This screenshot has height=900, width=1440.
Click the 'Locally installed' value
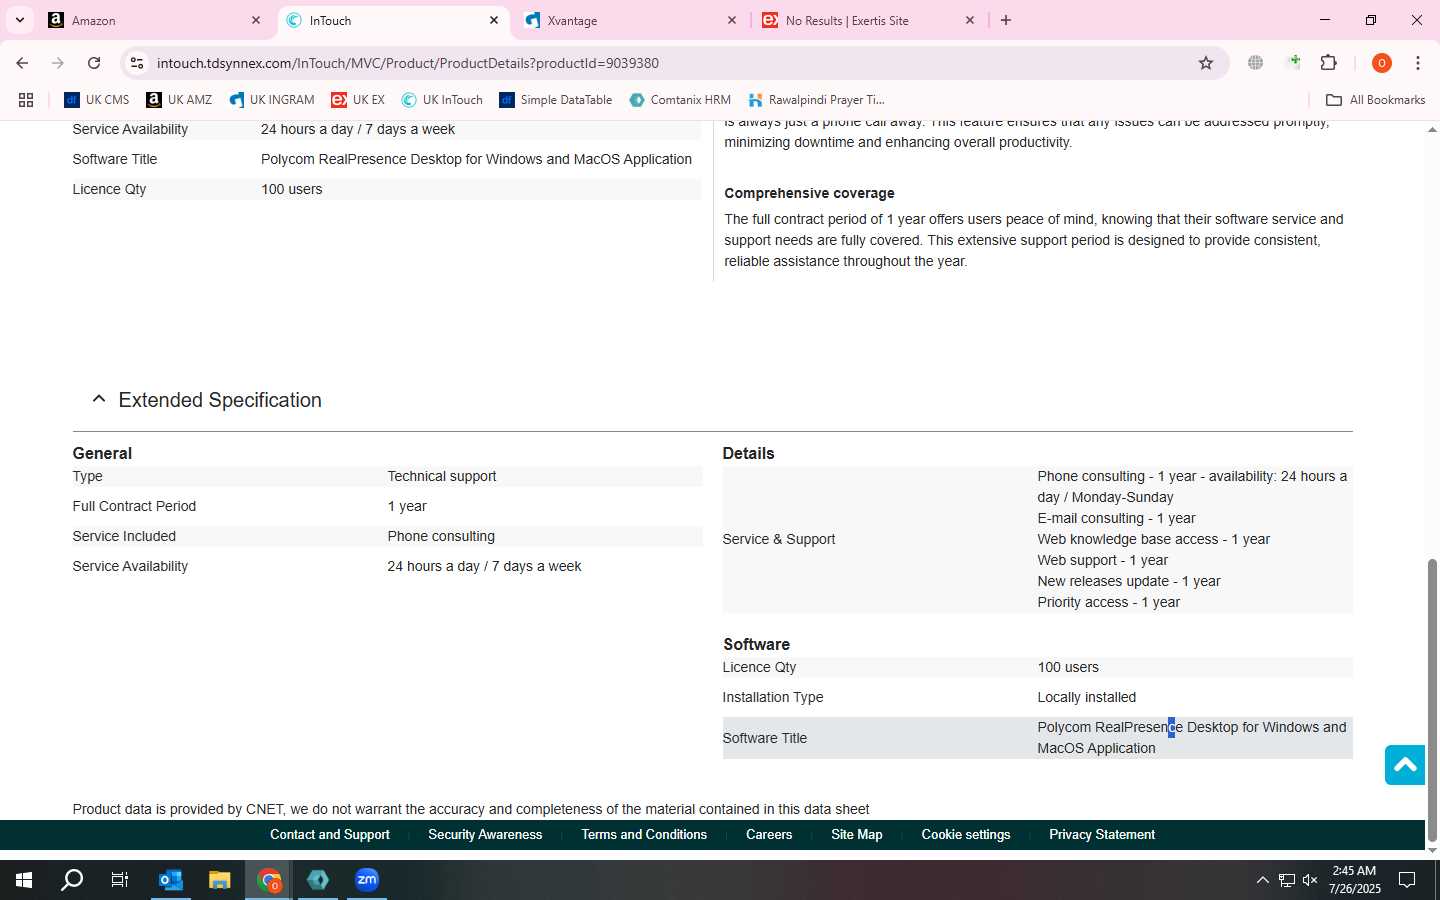point(1086,697)
